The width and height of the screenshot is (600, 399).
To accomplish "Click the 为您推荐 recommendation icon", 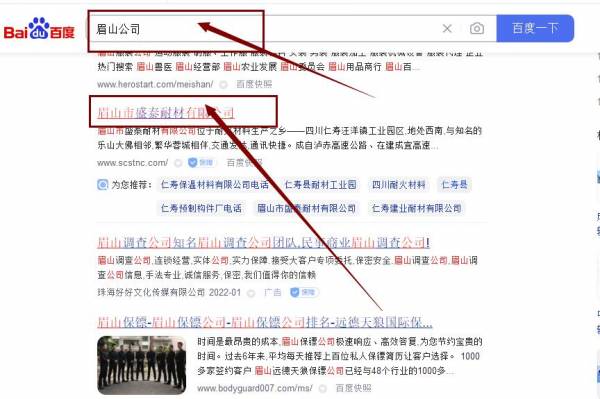I will [x=103, y=185].
